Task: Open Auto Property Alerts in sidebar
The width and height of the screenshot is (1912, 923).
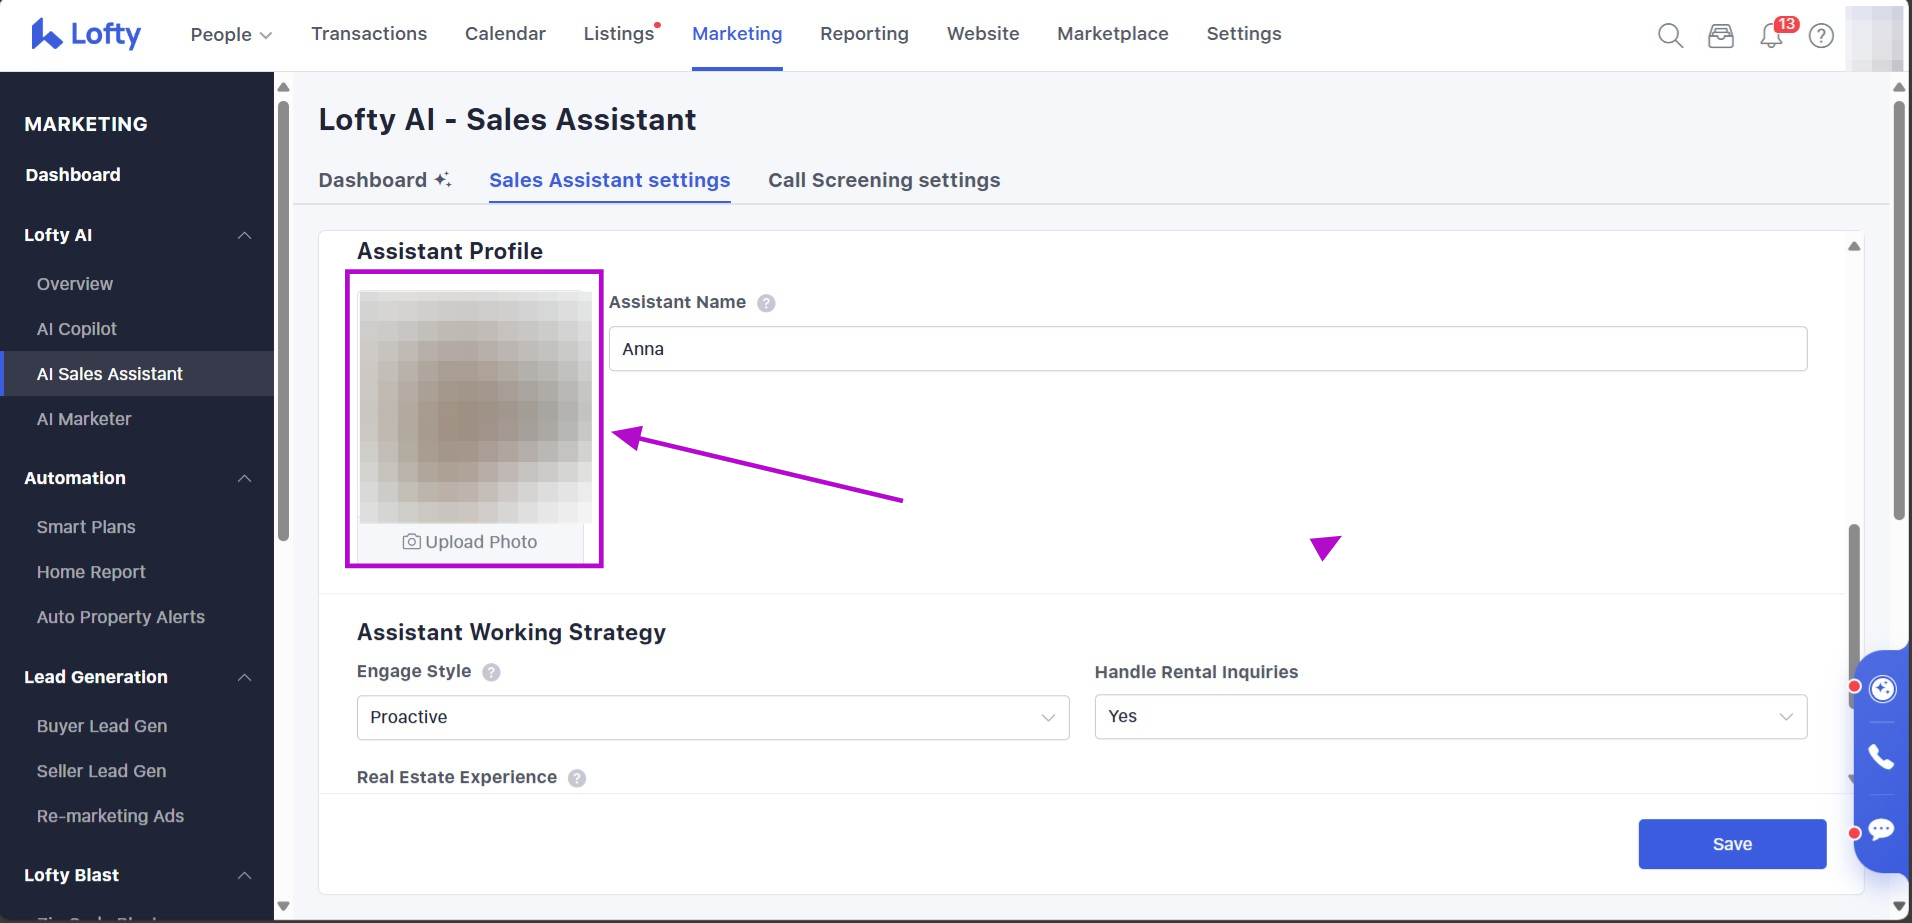Action: [121, 617]
